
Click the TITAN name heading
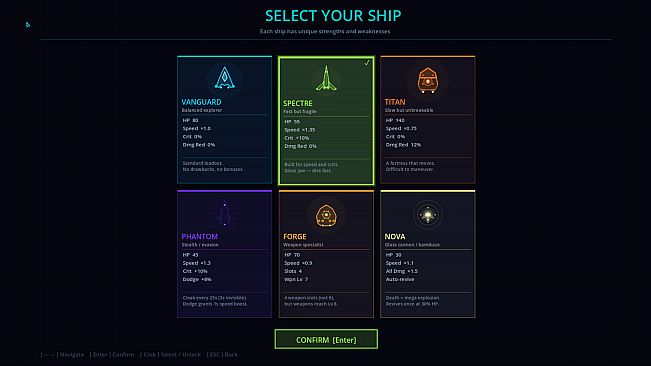[x=395, y=102]
